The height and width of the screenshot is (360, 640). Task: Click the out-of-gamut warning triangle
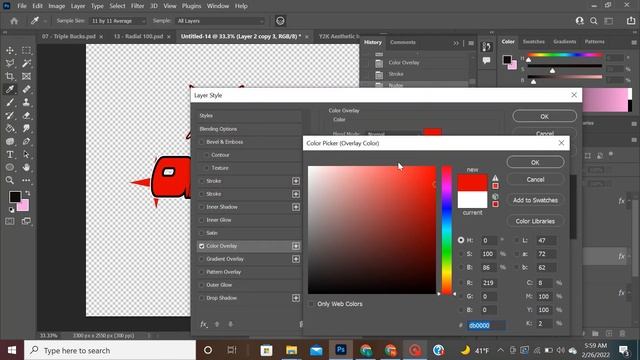pos(495,178)
